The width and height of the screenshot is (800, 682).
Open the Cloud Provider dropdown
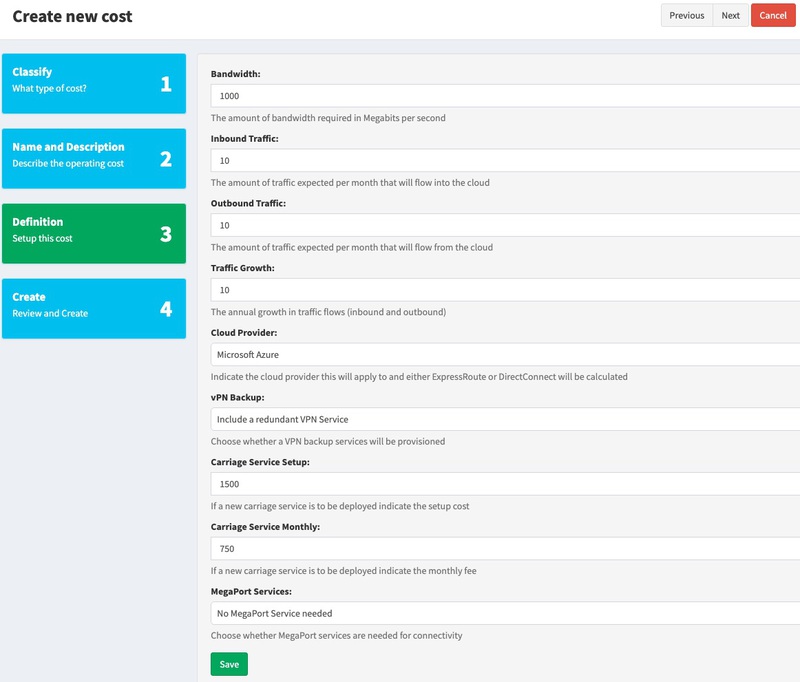pos(505,355)
